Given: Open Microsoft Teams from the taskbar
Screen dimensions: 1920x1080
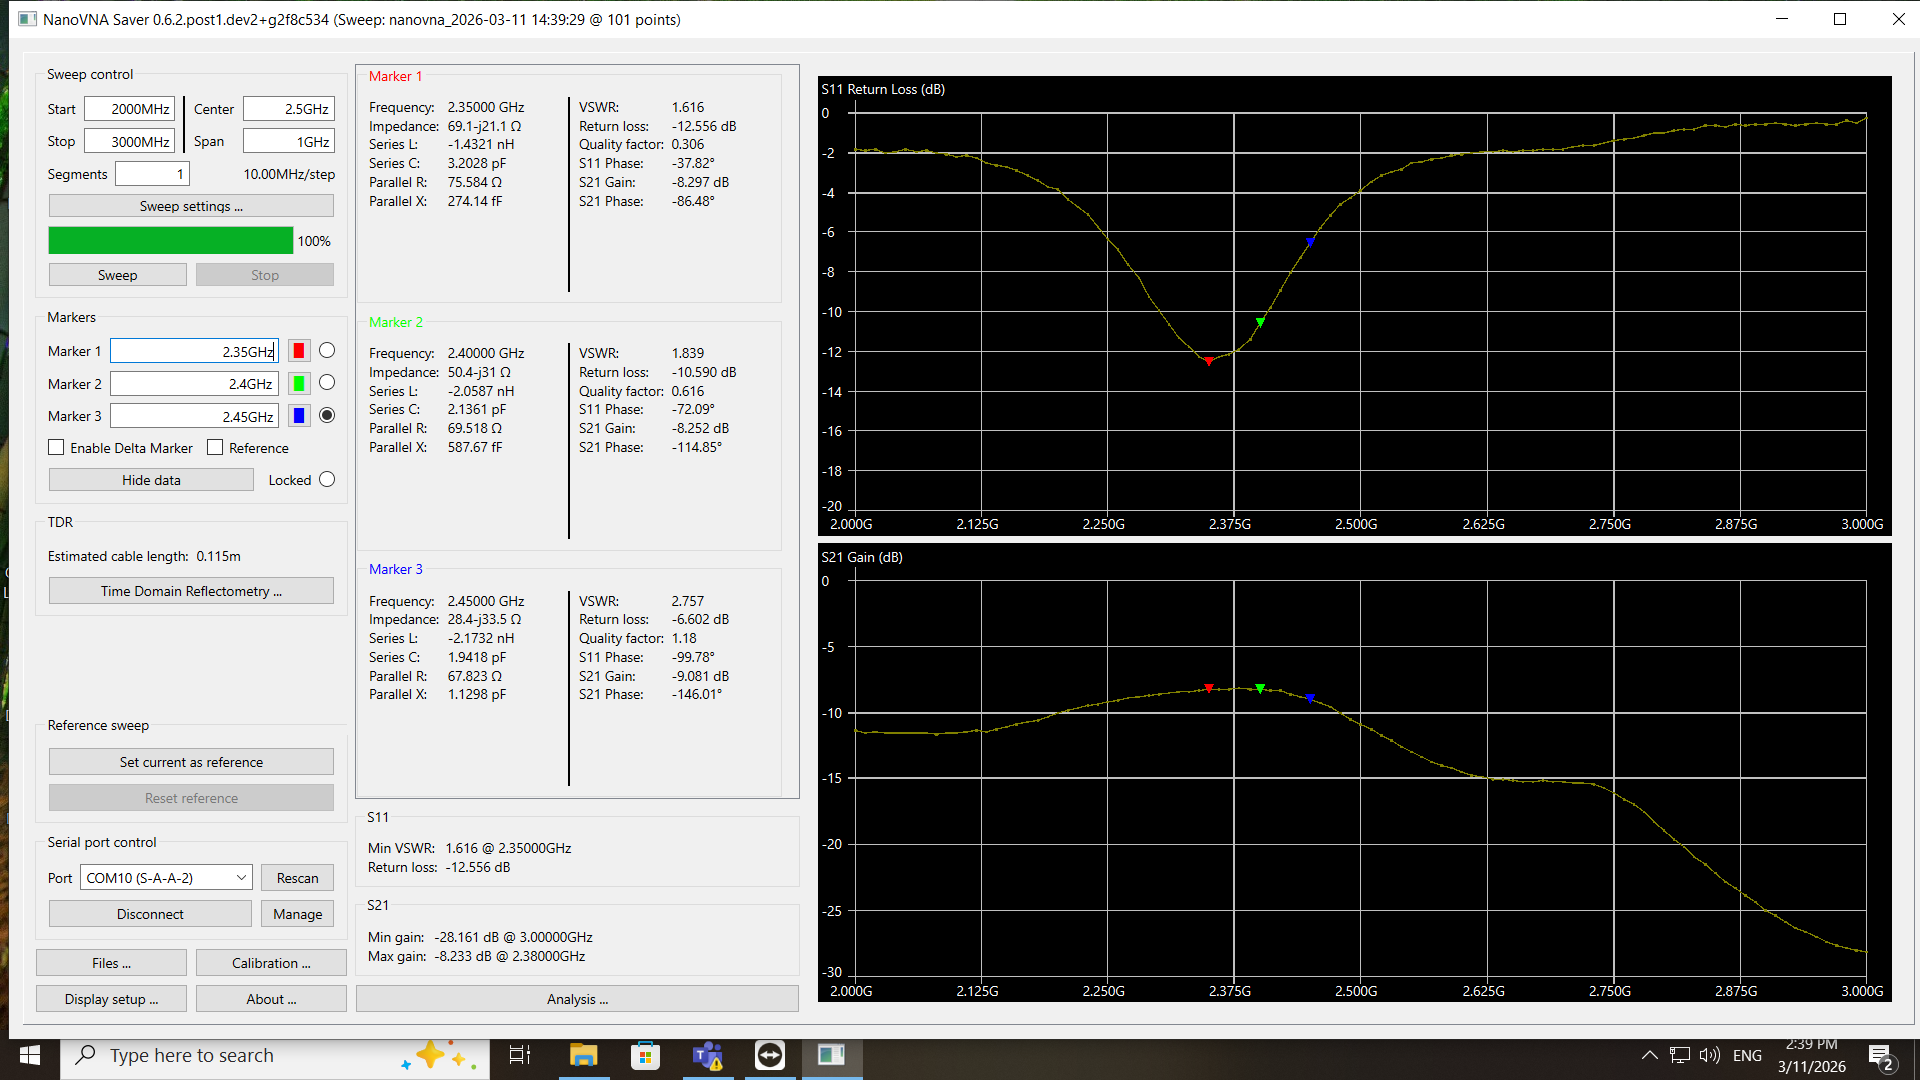Looking at the screenshot, I should (x=708, y=1055).
